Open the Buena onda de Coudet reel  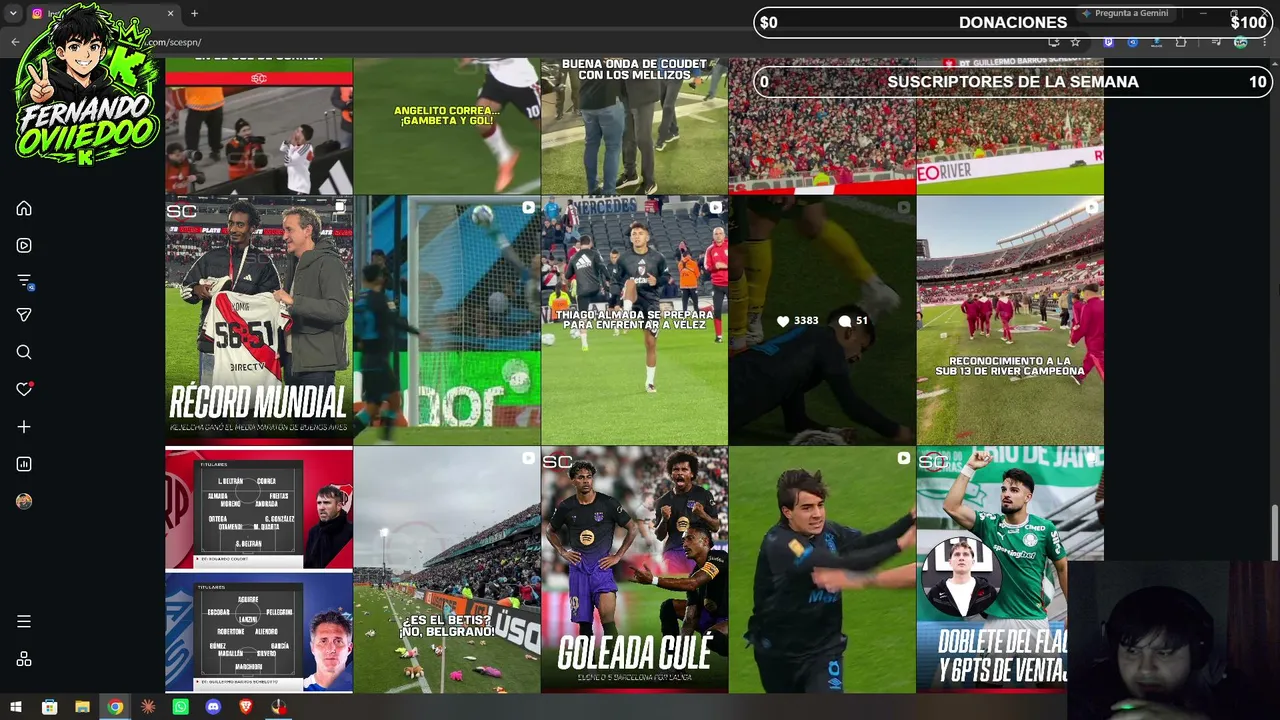pos(635,125)
